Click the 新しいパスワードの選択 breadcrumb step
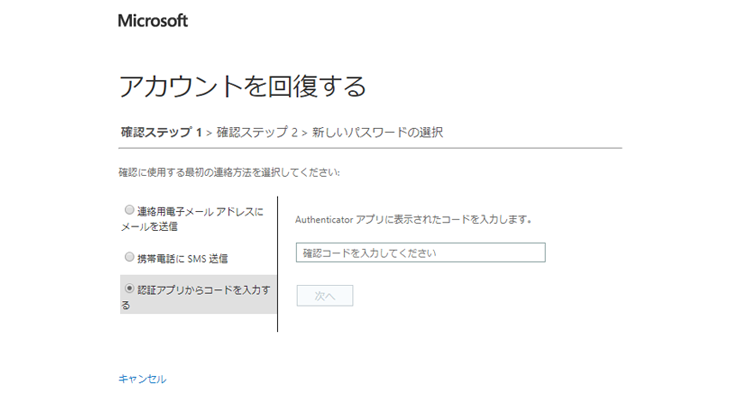This screenshot has width=750, height=405. click(x=377, y=132)
